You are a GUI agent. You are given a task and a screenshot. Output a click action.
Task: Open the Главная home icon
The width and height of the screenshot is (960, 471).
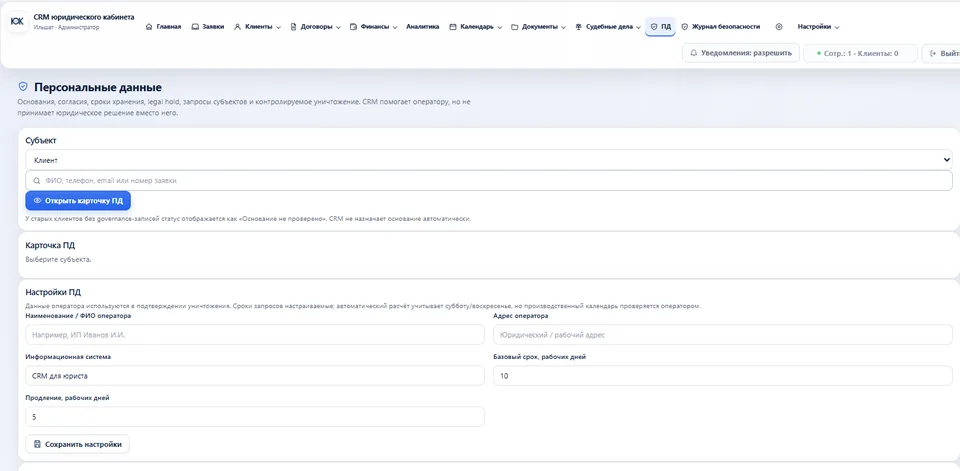click(x=149, y=27)
